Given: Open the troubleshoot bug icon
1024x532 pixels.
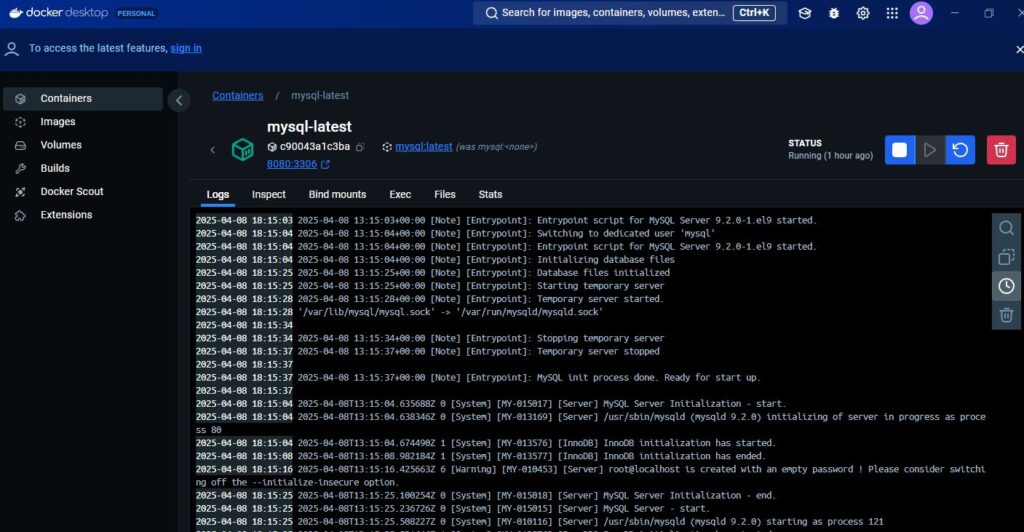Looking at the screenshot, I should [x=834, y=13].
